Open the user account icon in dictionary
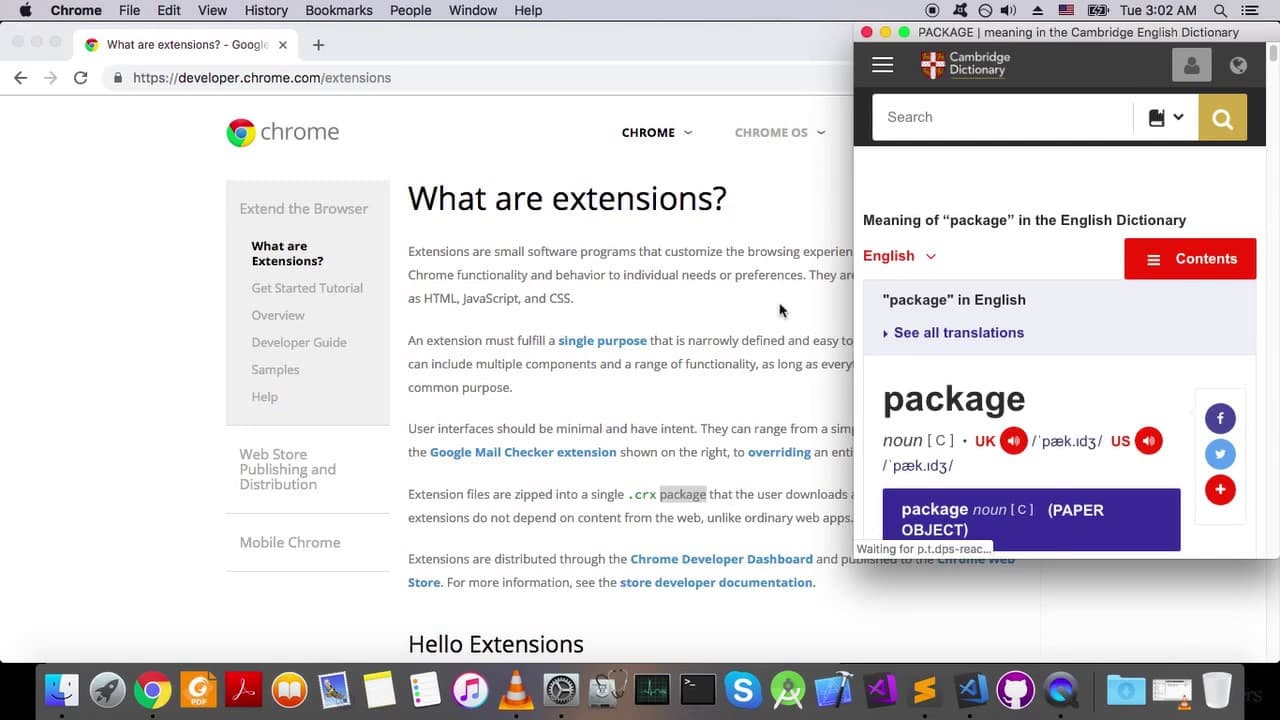 pos(1191,65)
